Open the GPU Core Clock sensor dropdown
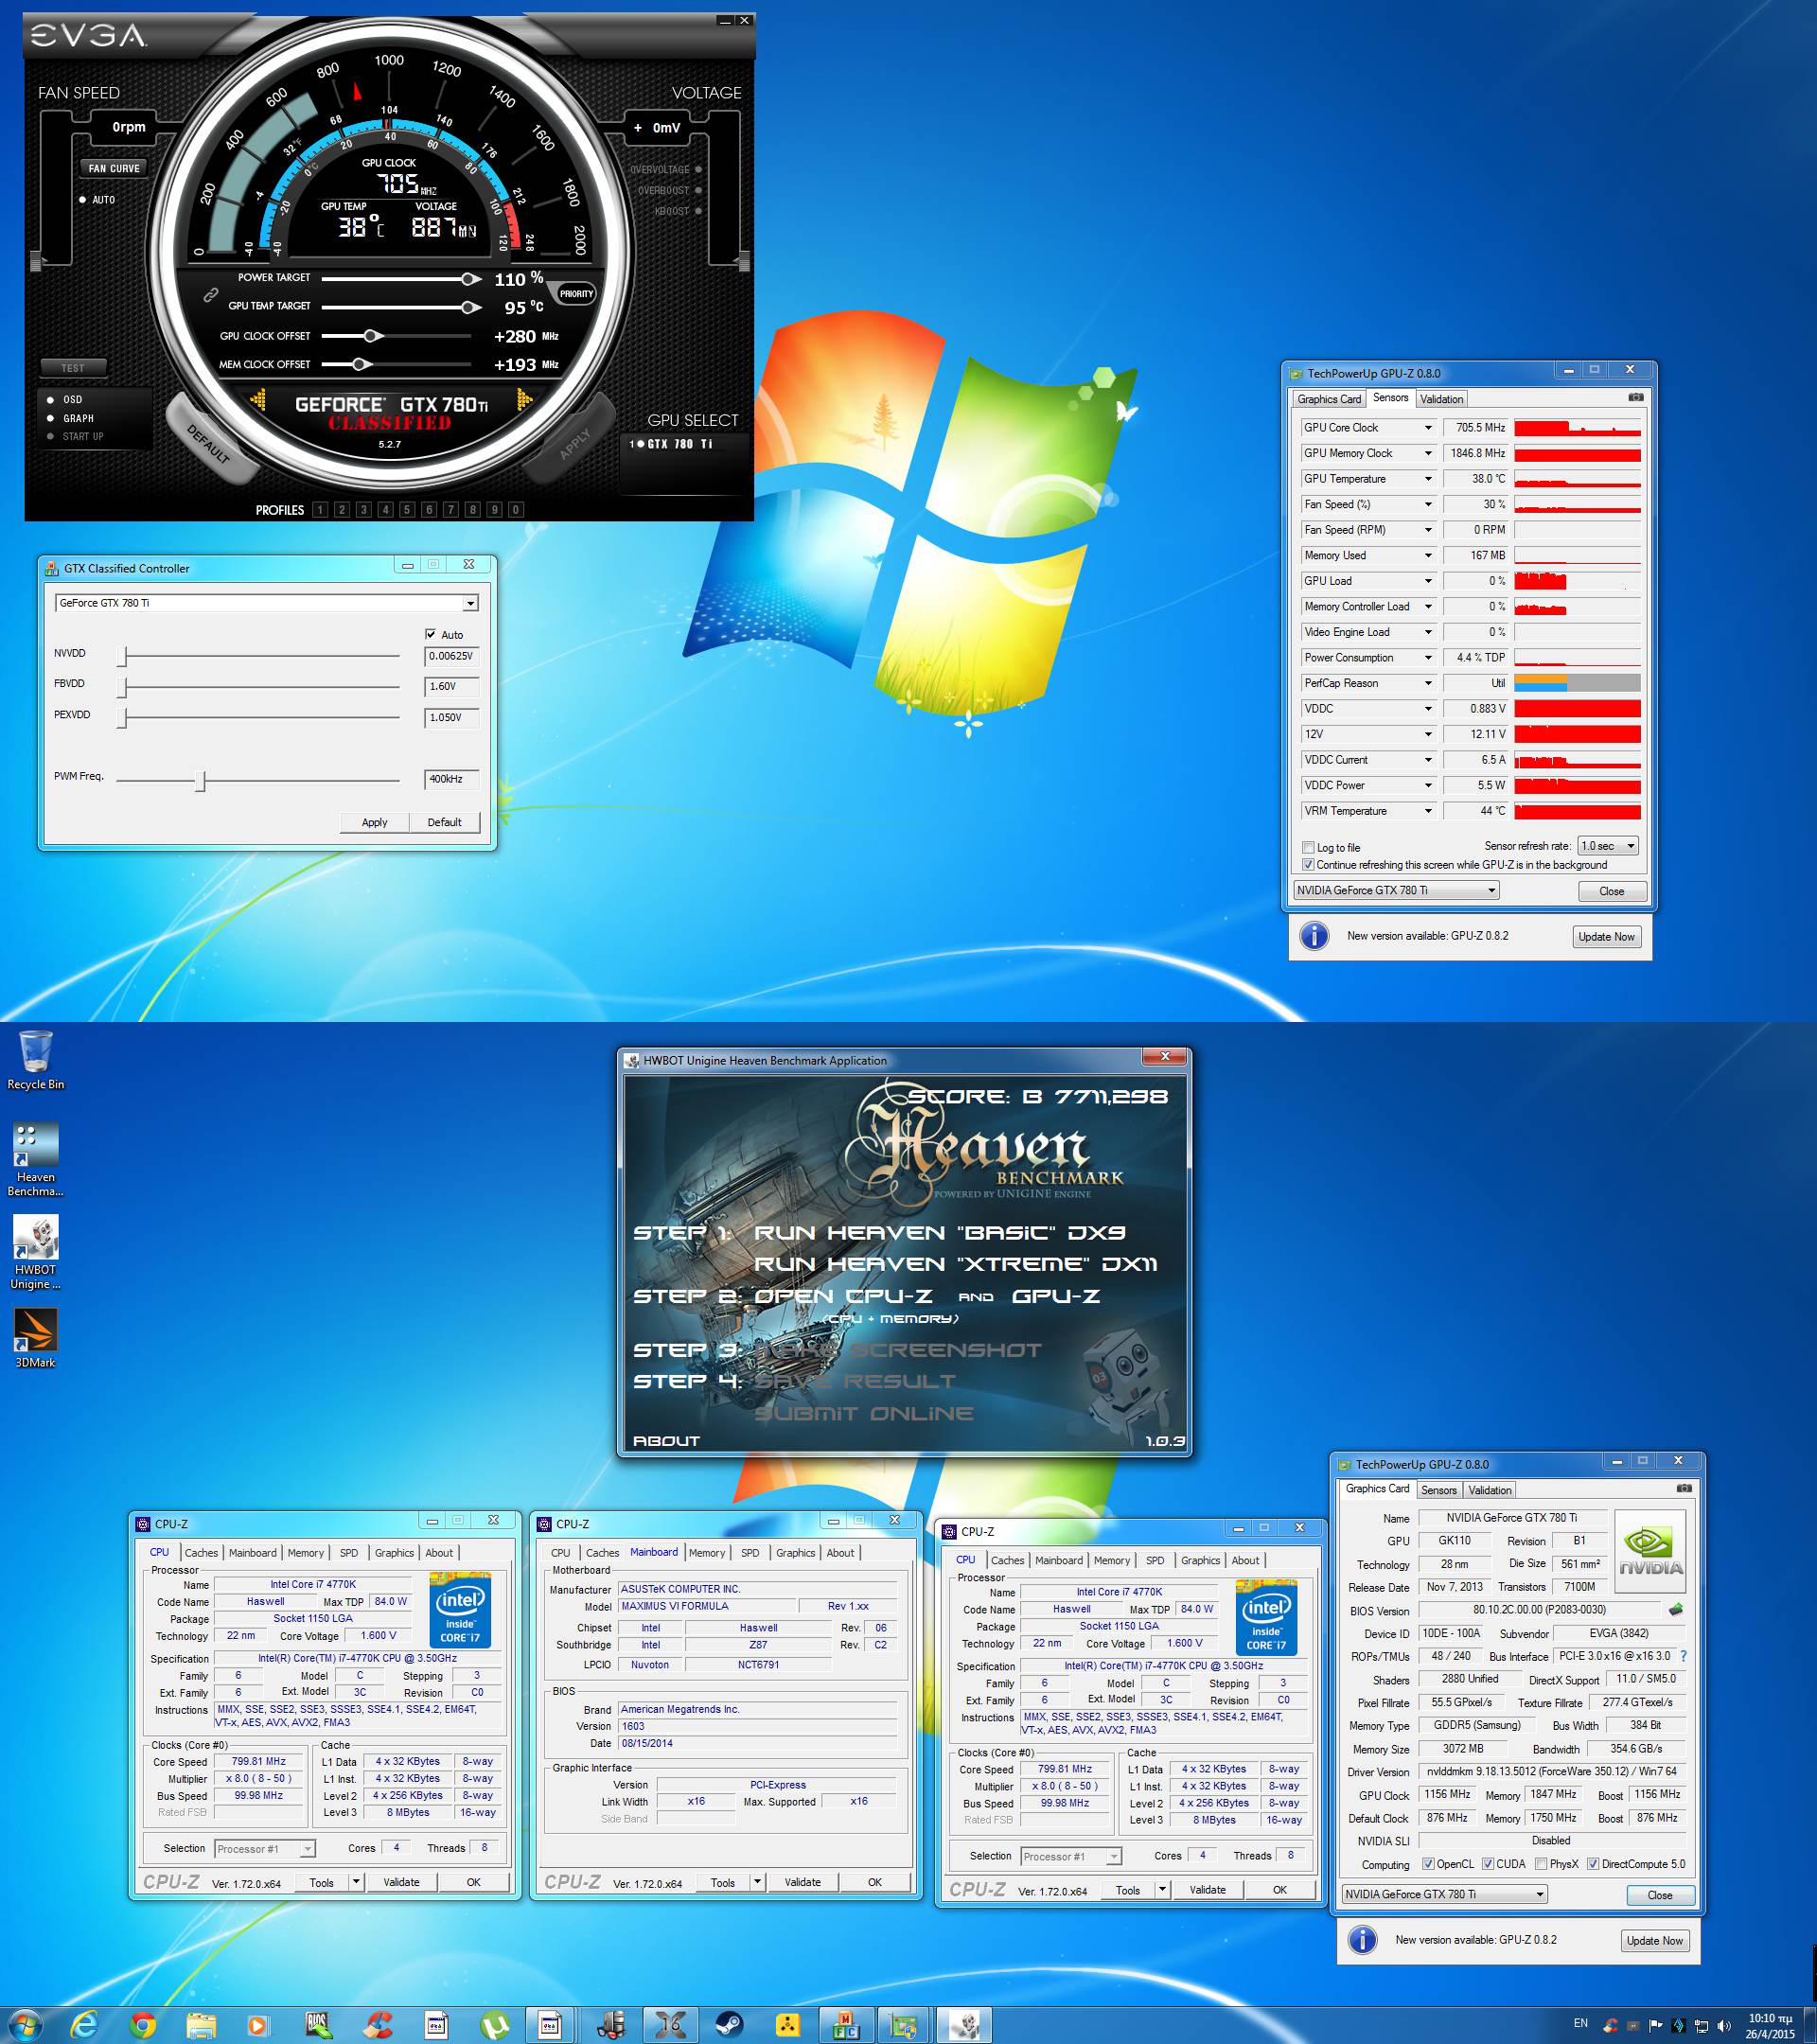Screen dimensions: 1817x2044 pyautogui.click(x=1427, y=428)
